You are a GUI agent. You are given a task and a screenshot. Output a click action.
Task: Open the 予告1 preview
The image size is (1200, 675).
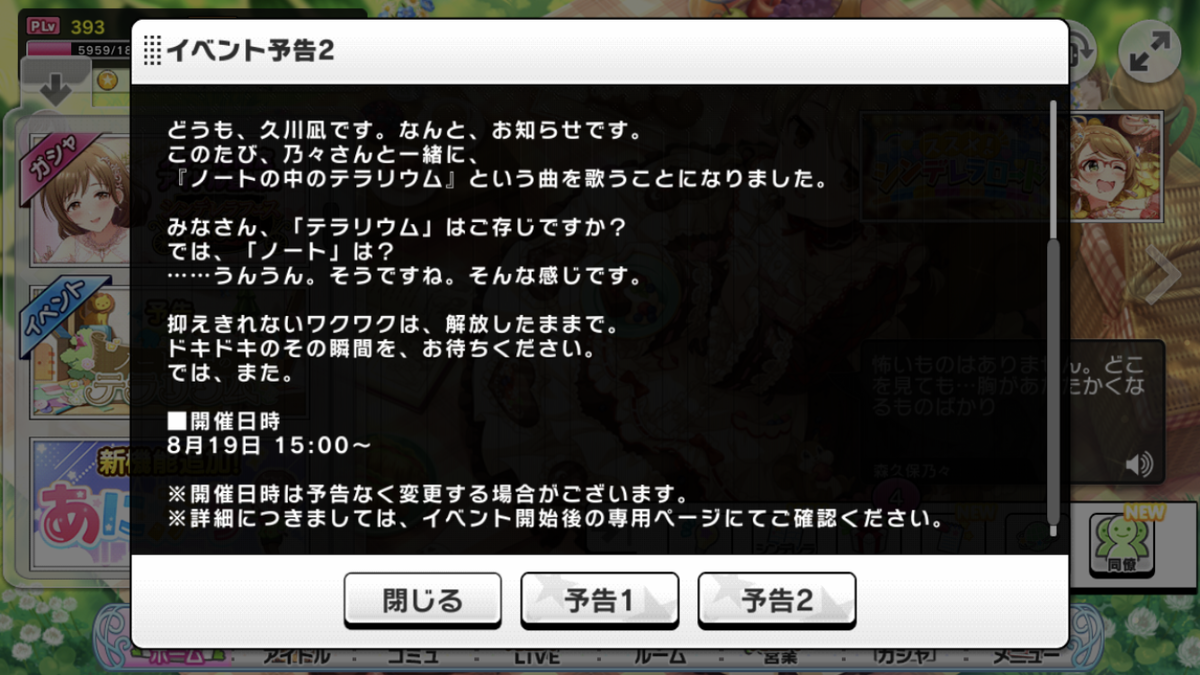[599, 599]
